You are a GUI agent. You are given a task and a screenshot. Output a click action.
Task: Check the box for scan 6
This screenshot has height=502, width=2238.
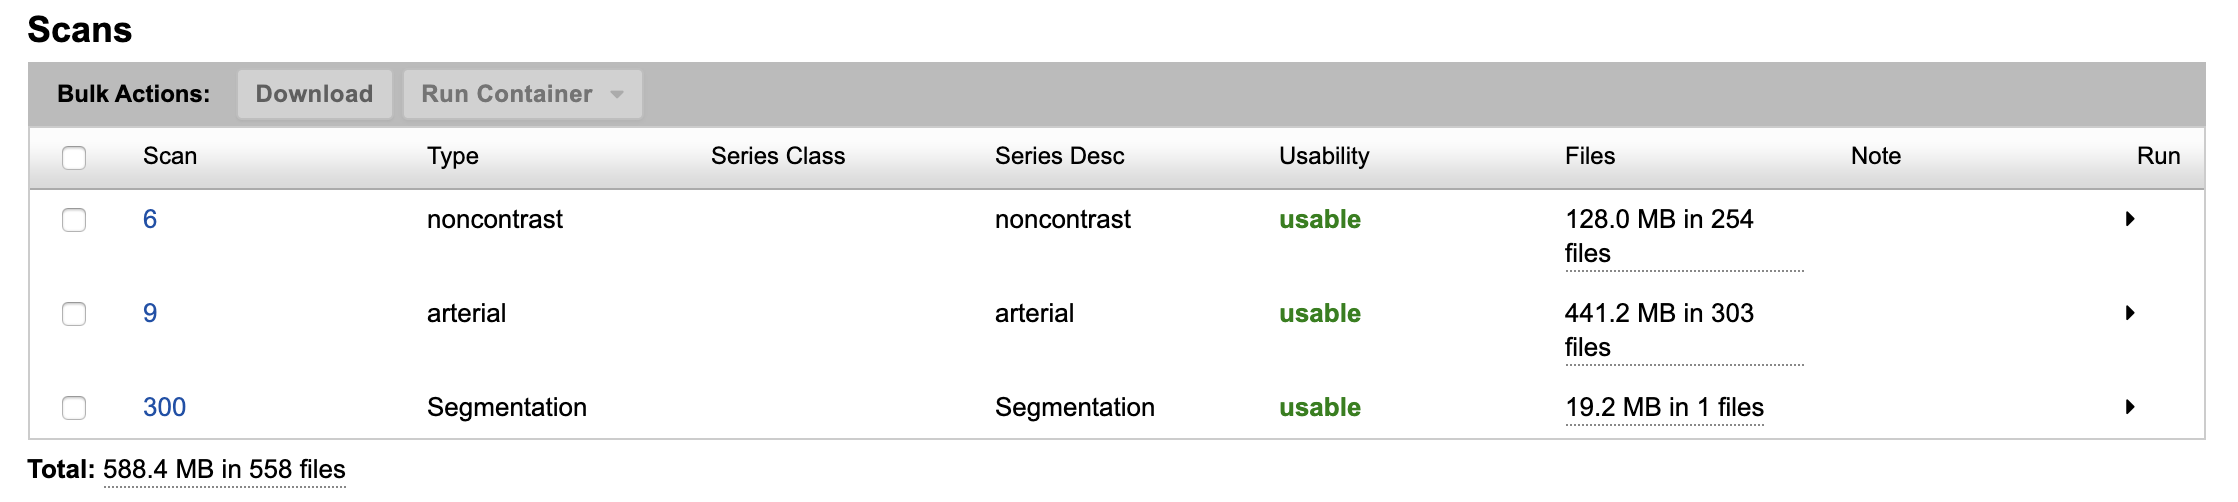coord(74,220)
